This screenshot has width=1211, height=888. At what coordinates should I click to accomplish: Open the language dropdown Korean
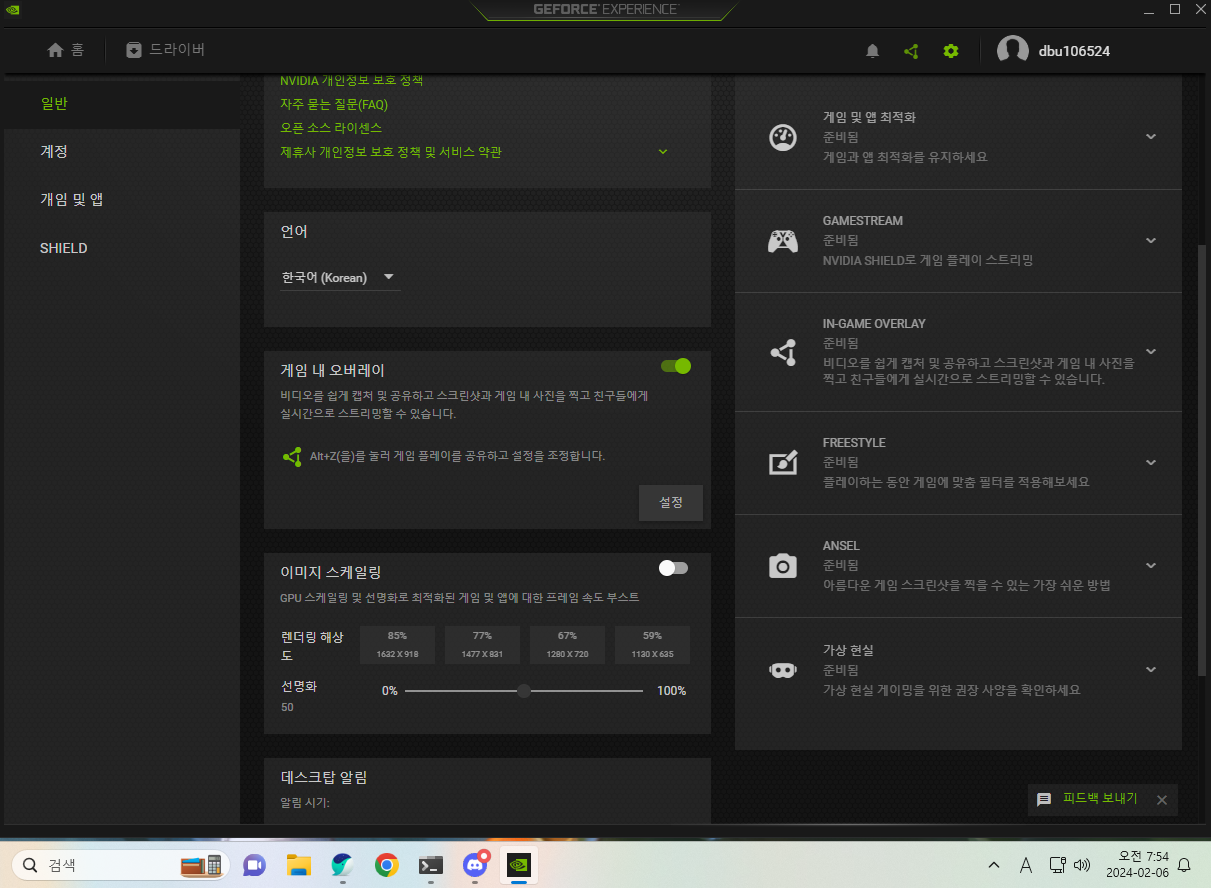(x=339, y=277)
